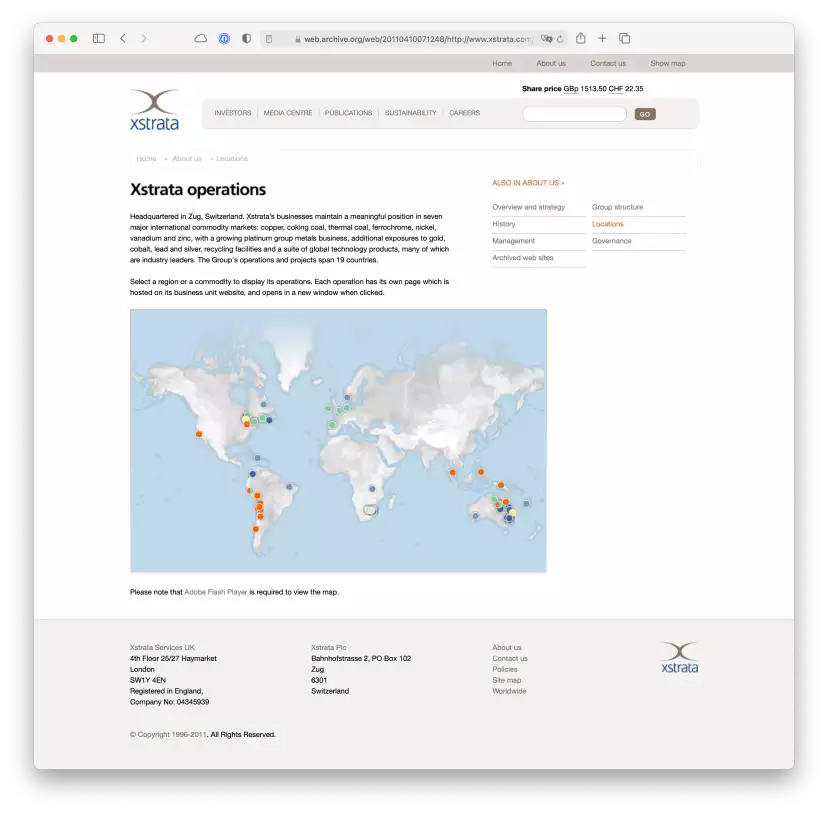Open the Sustainability menu item

[x=410, y=113]
